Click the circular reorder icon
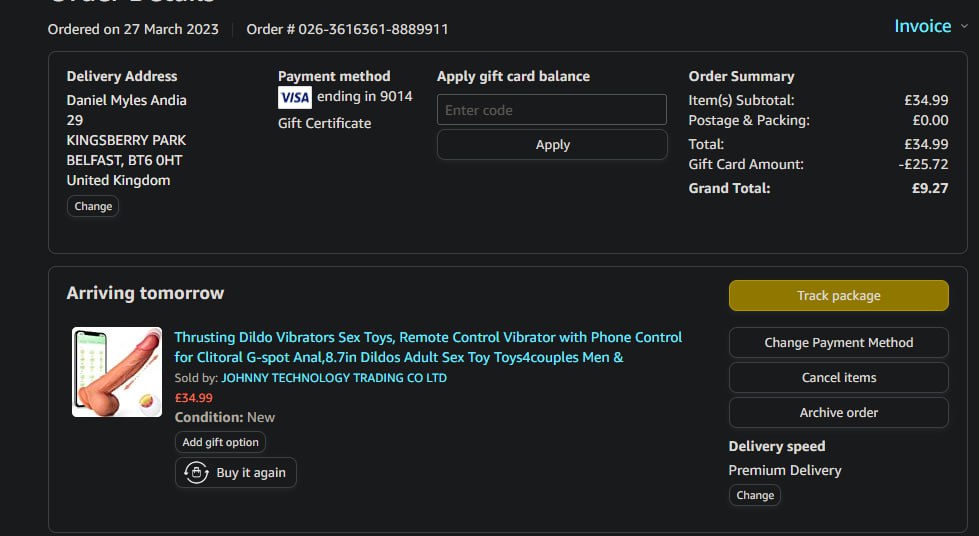This screenshot has width=979, height=536. (x=197, y=473)
